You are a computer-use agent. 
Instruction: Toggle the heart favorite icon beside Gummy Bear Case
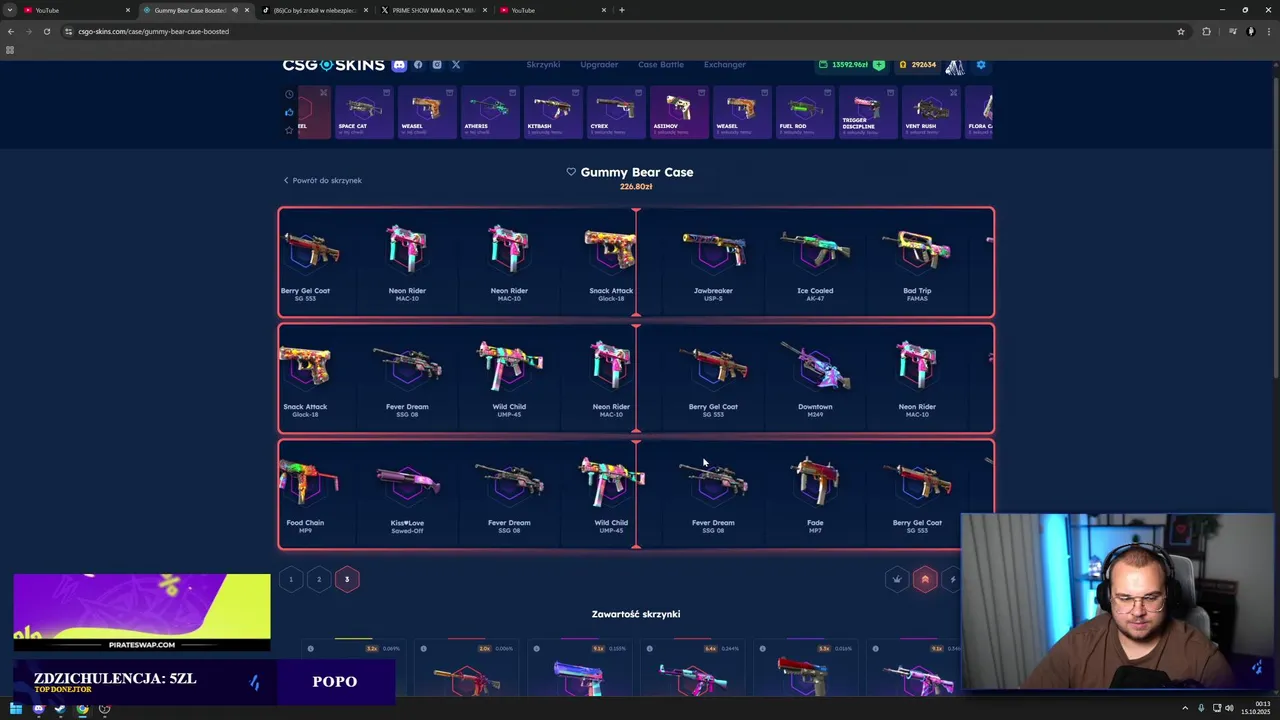[x=571, y=172]
